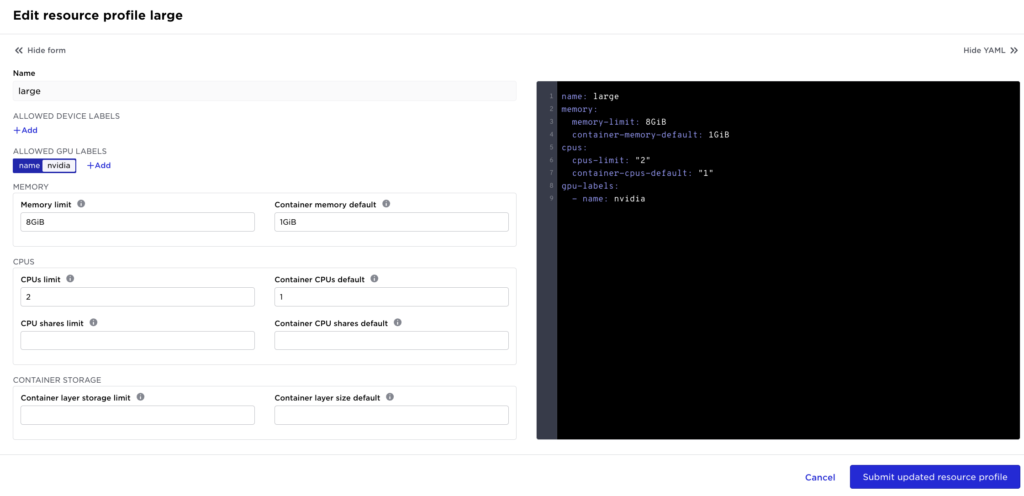
Task: Click YAML line 'container-memory-default: 1GiB'
Action: [650, 134]
